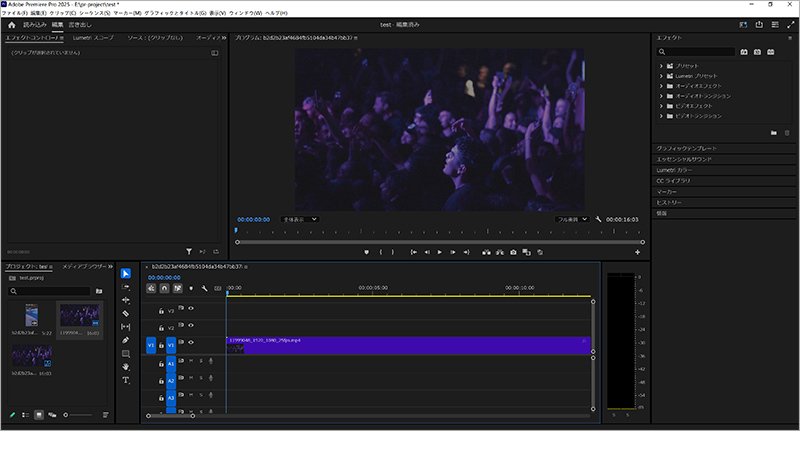The width and height of the screenshot is (800, 451).
Task: Toggle V1 source patching button
Action: [151, 345]
